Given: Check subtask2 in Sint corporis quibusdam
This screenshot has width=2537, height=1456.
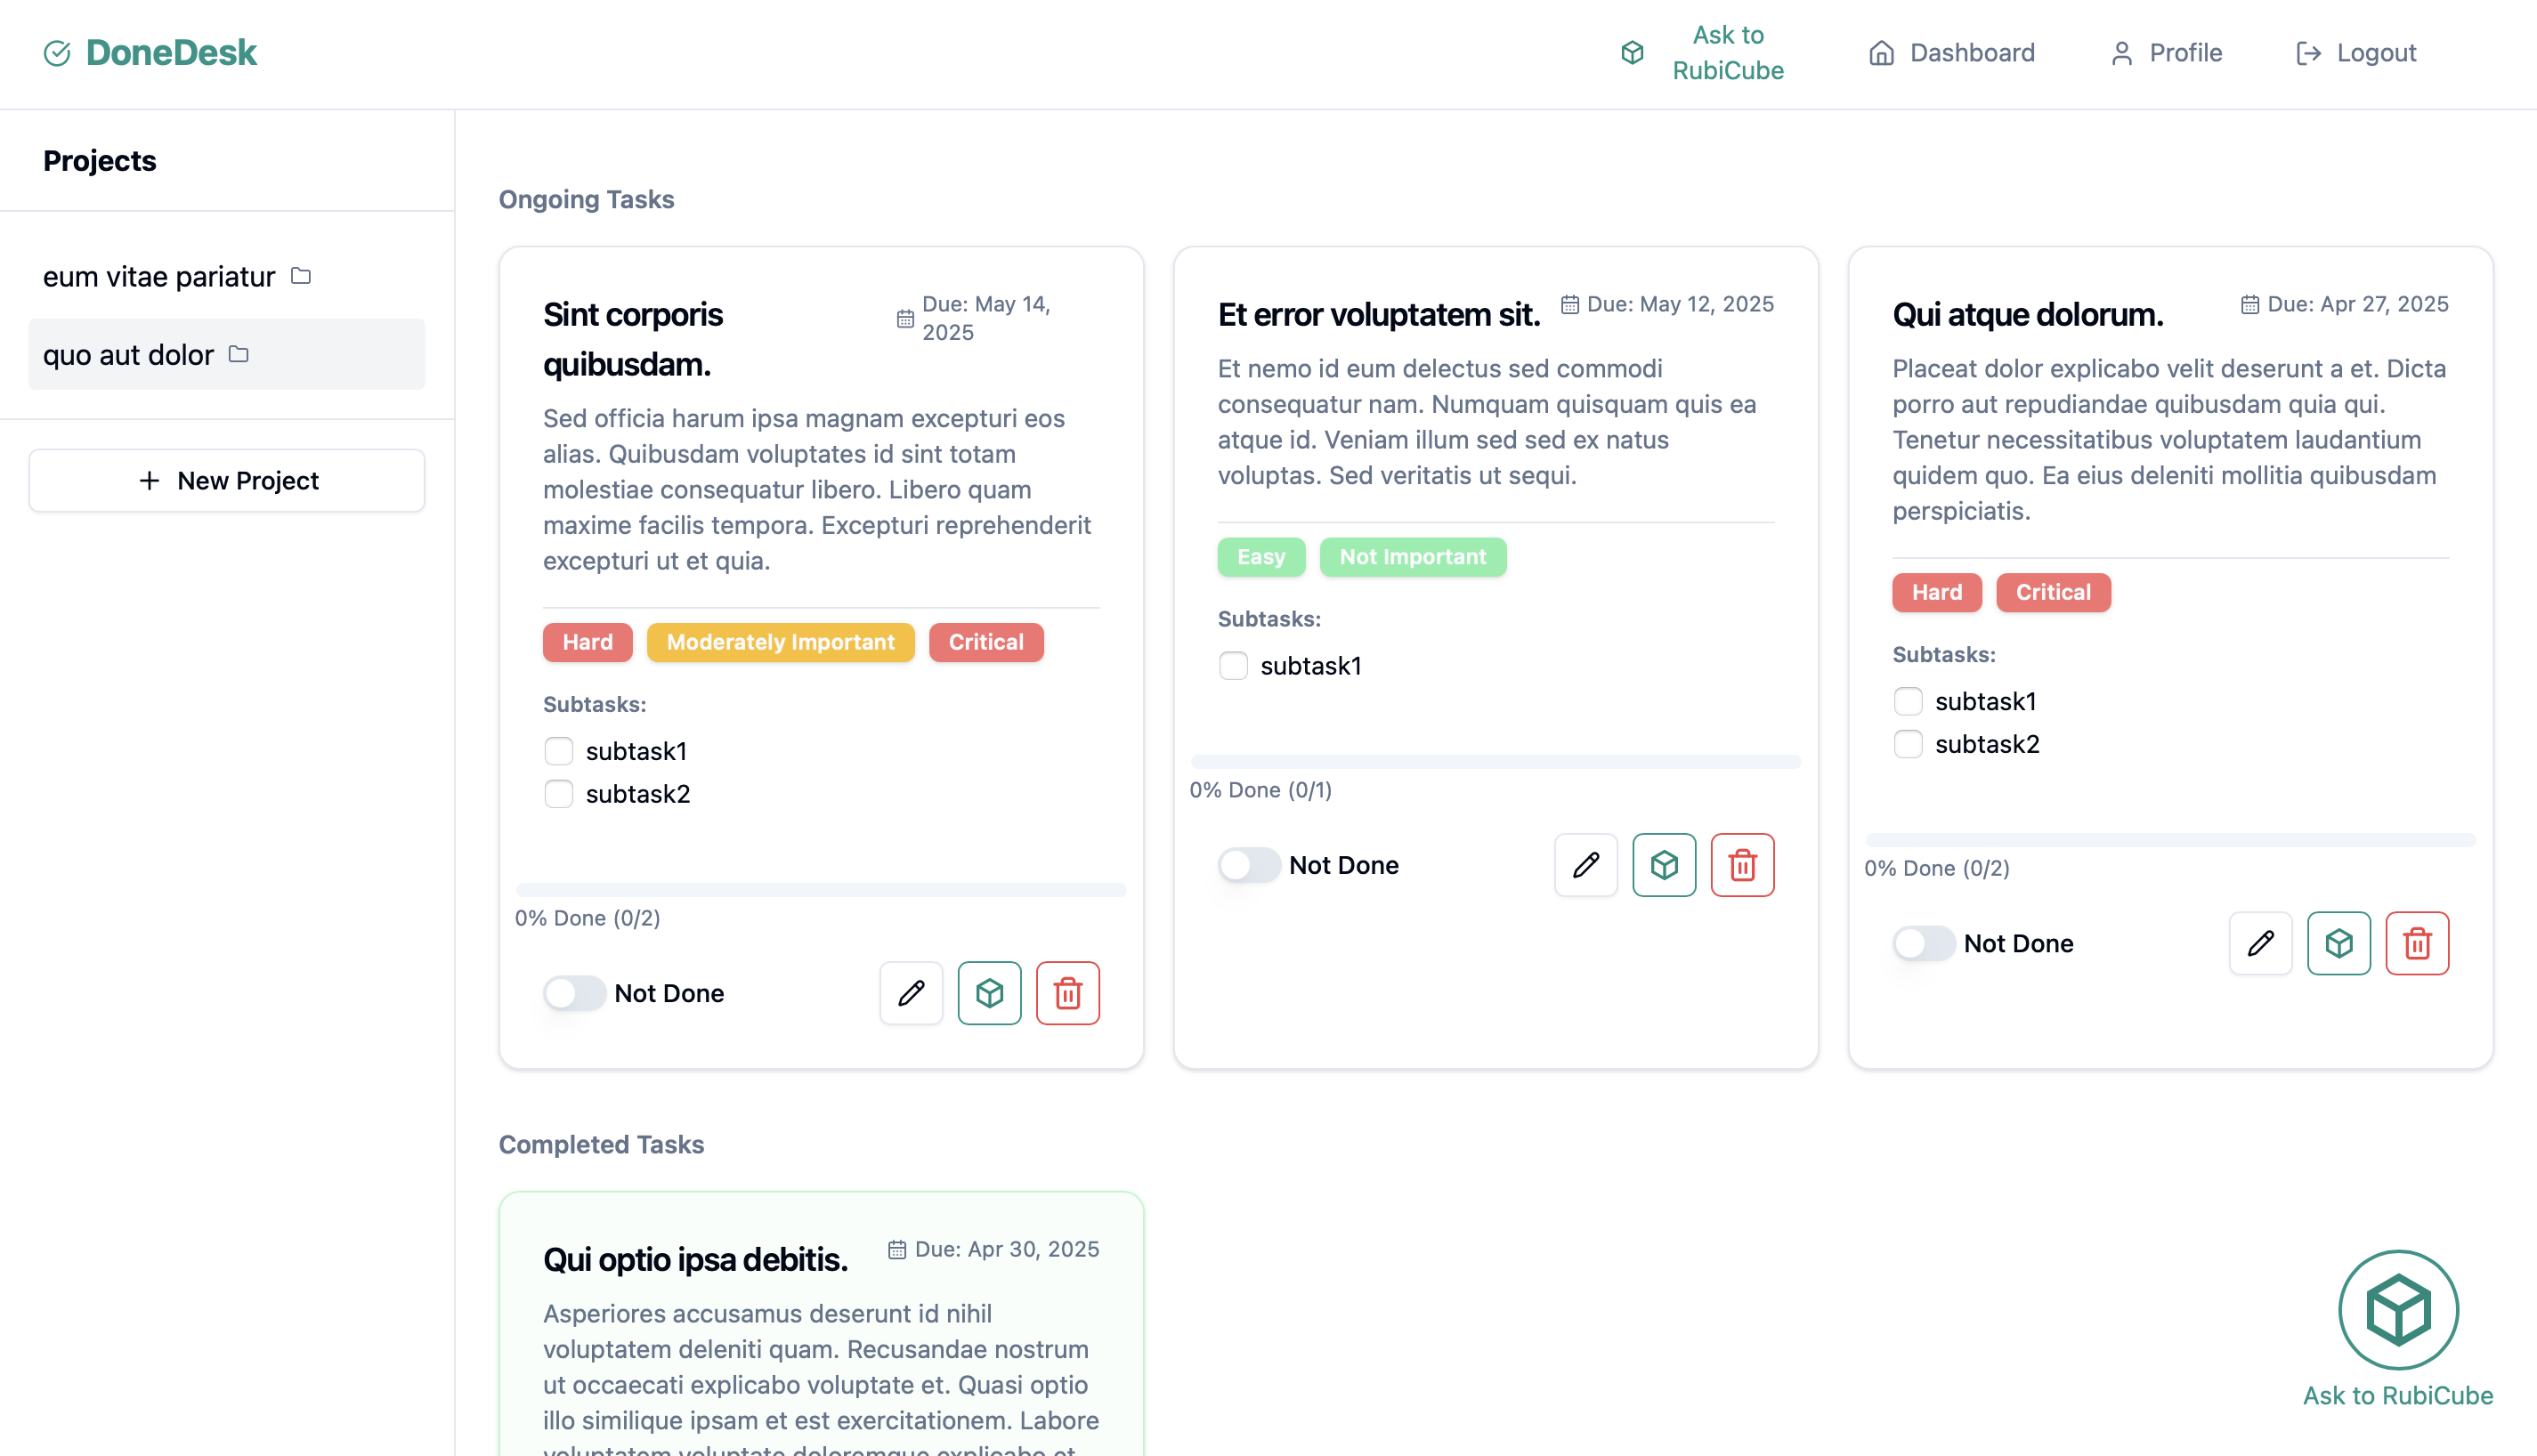Looking at the screenshot, I should point(558,794).
